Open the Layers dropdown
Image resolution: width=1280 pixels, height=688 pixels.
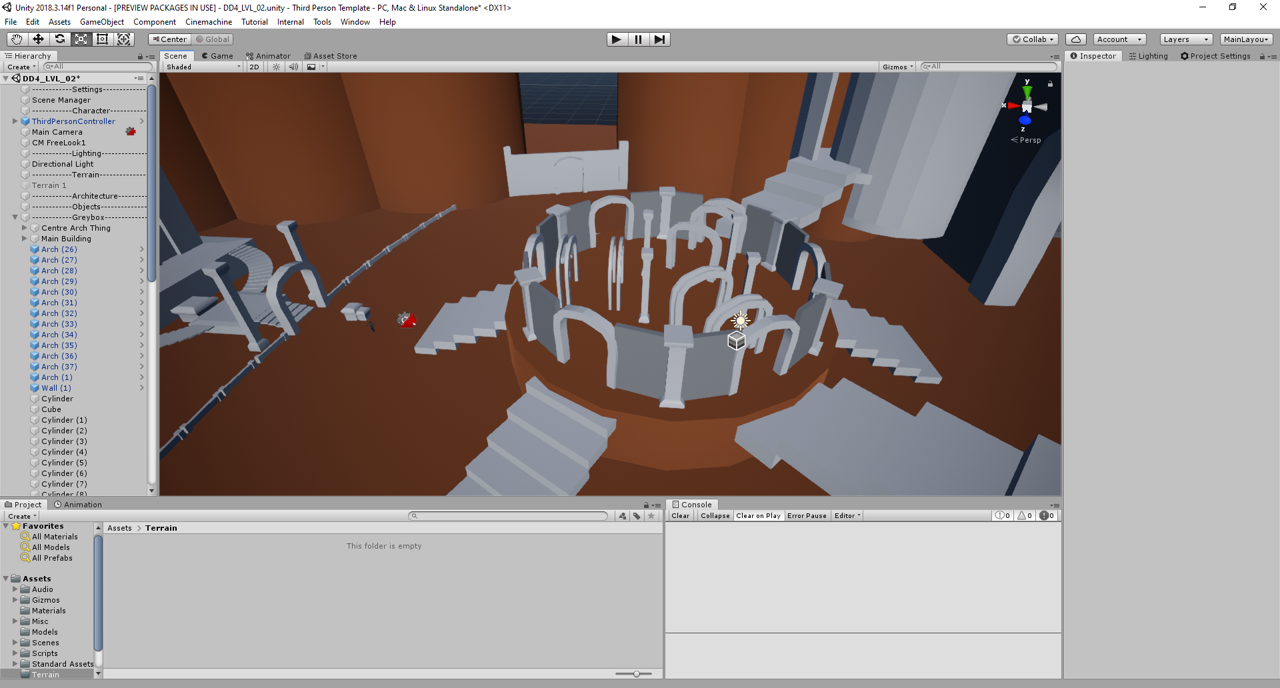pyautogui.click(x=1185, y=39)
